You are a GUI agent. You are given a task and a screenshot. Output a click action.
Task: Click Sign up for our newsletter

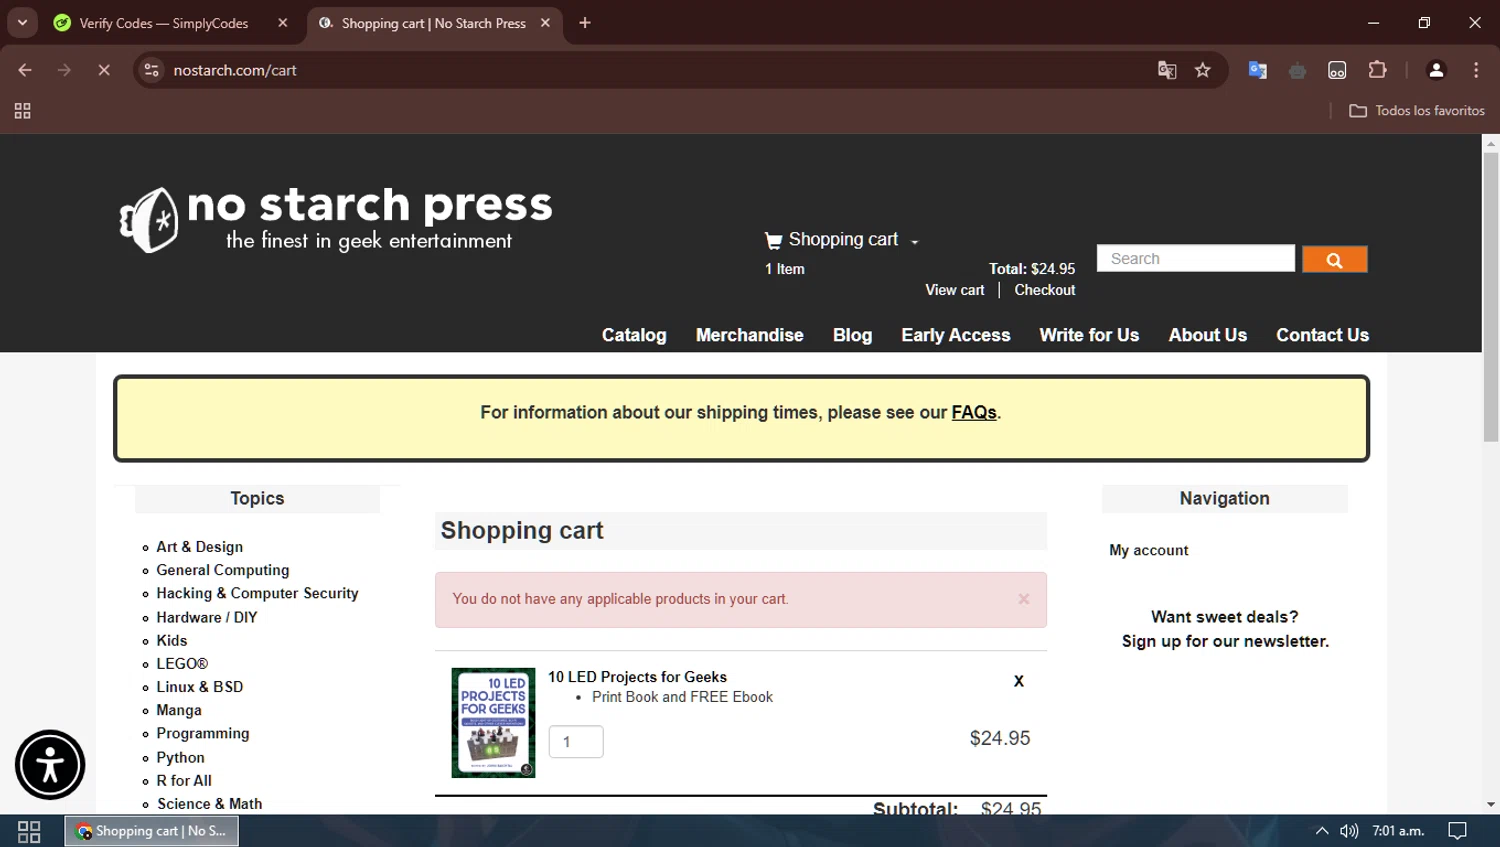tap(1225, 641)
